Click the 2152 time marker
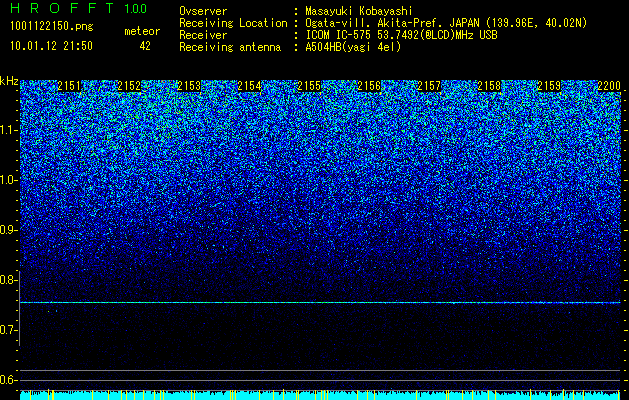This screenshot has height=400, width=629. click(129, 86)
